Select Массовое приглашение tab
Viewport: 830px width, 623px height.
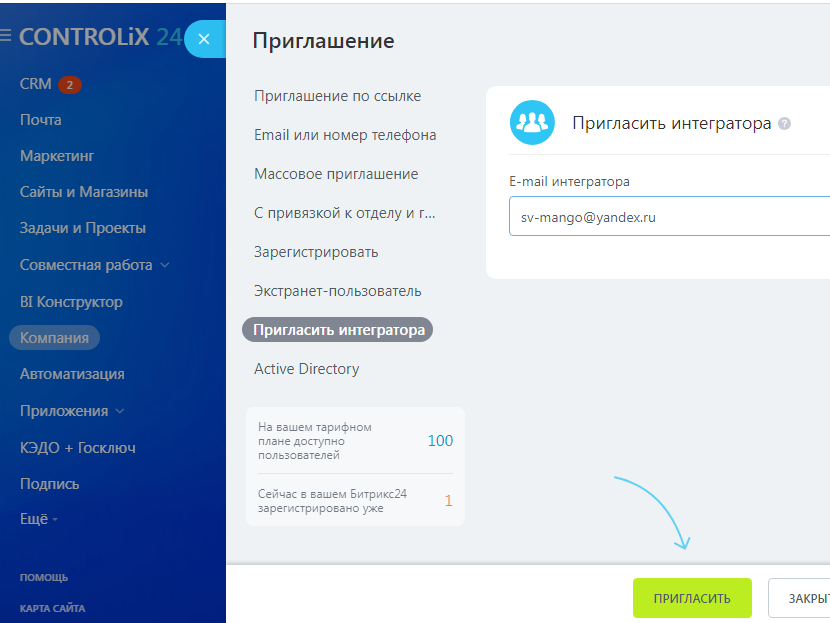click(x=336, y=174)
